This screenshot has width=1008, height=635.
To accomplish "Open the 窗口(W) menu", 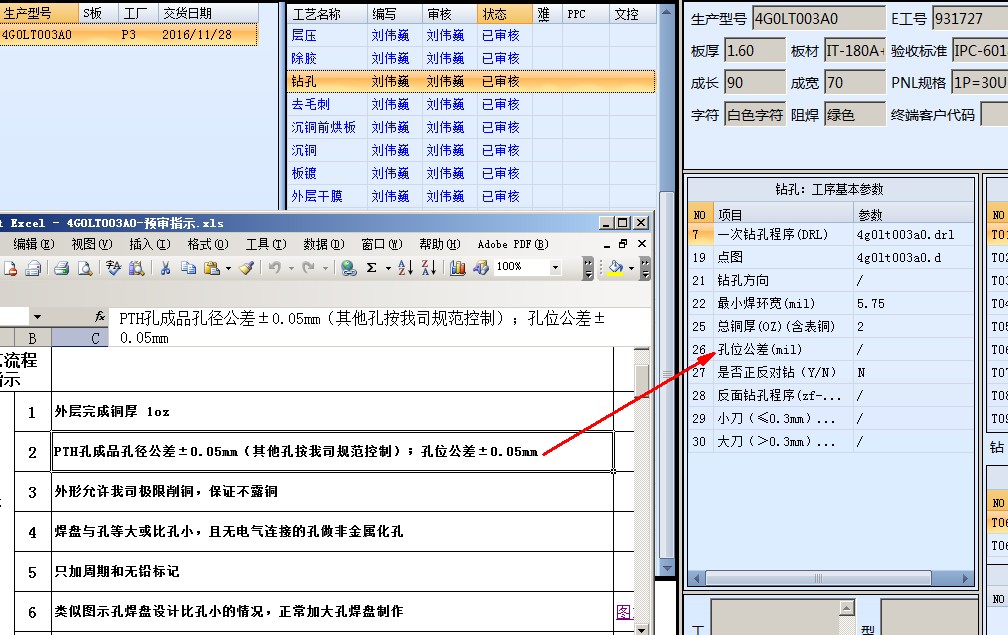I will (381, 244).
